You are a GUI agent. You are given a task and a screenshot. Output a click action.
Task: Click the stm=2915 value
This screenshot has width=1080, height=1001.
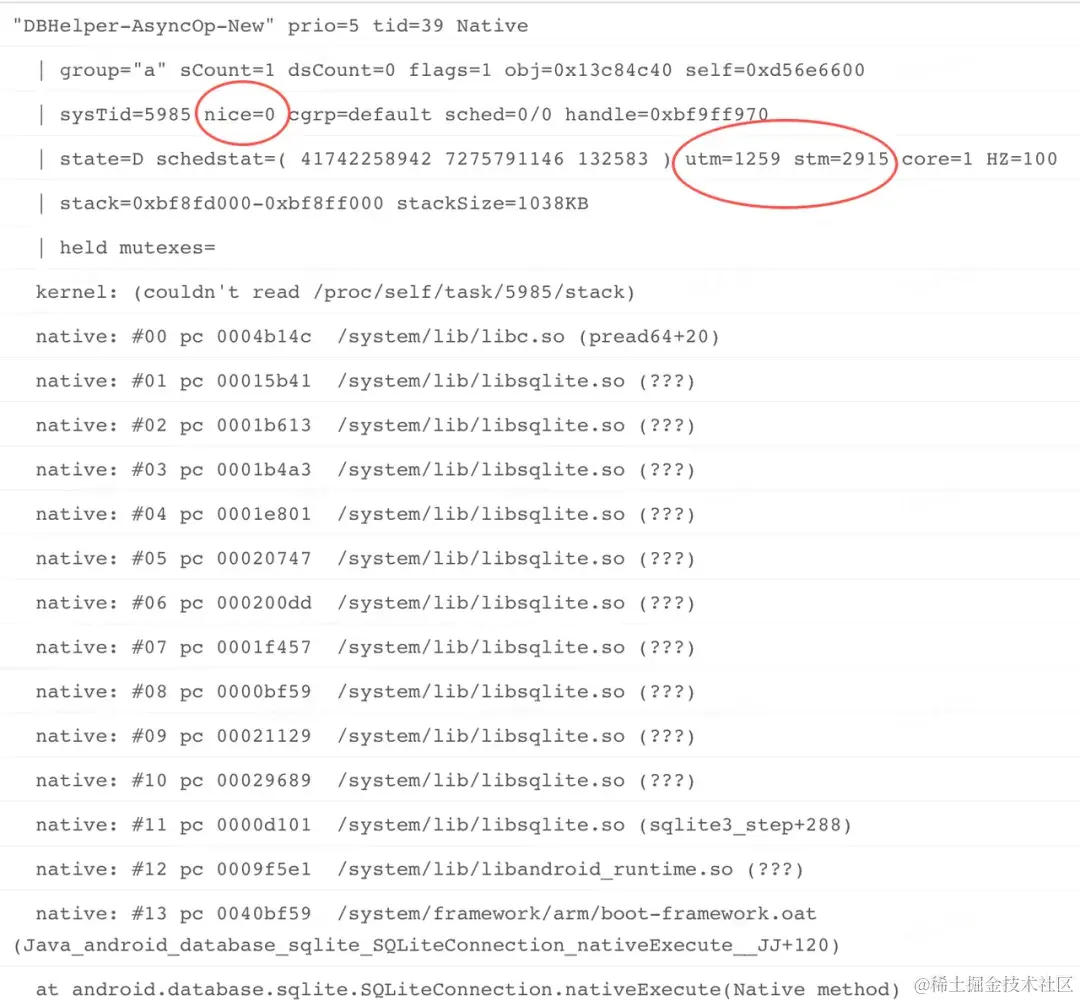coord(841,159)
